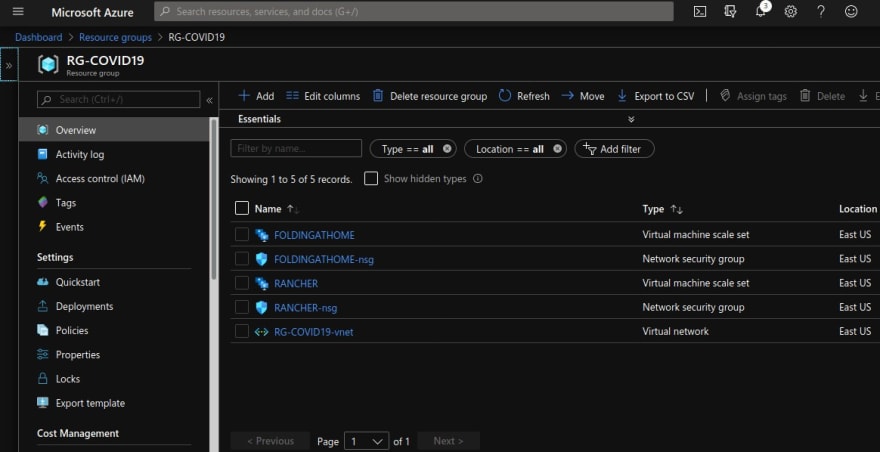Viewport: 880px width, 452px height.
Task: Check the RANCHER row checkbox
Action: (242, 282)
